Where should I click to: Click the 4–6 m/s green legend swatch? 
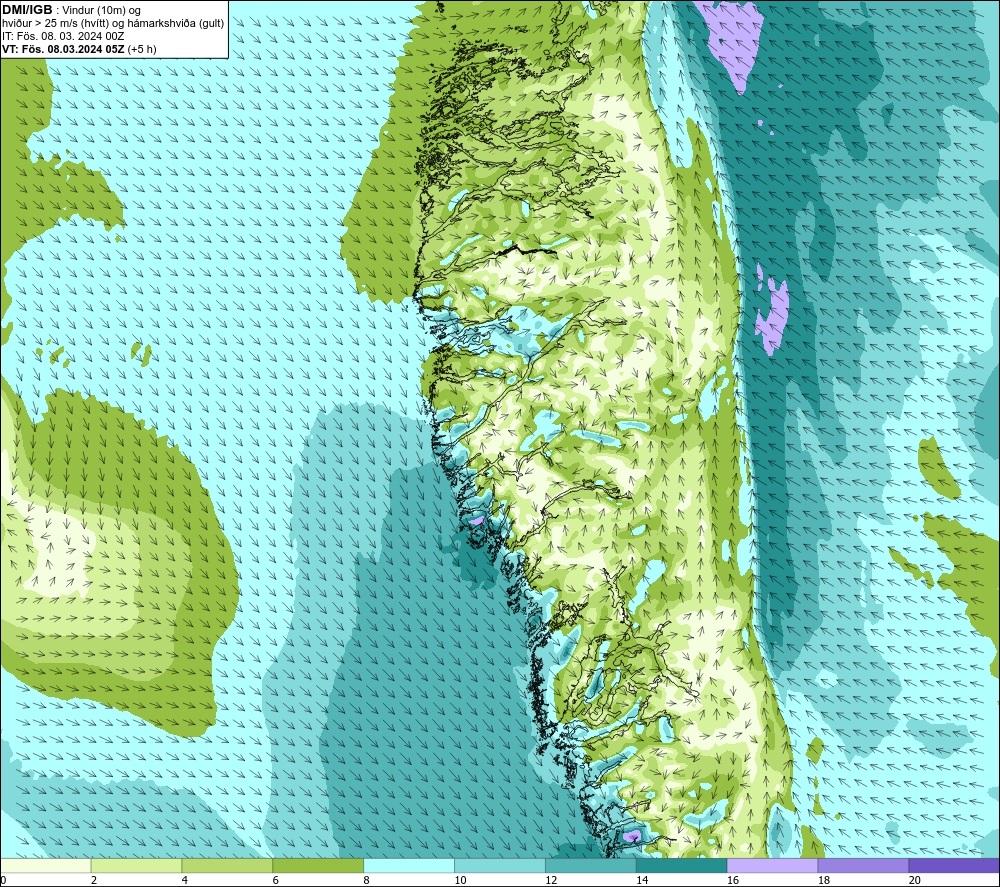coord(227,866)
